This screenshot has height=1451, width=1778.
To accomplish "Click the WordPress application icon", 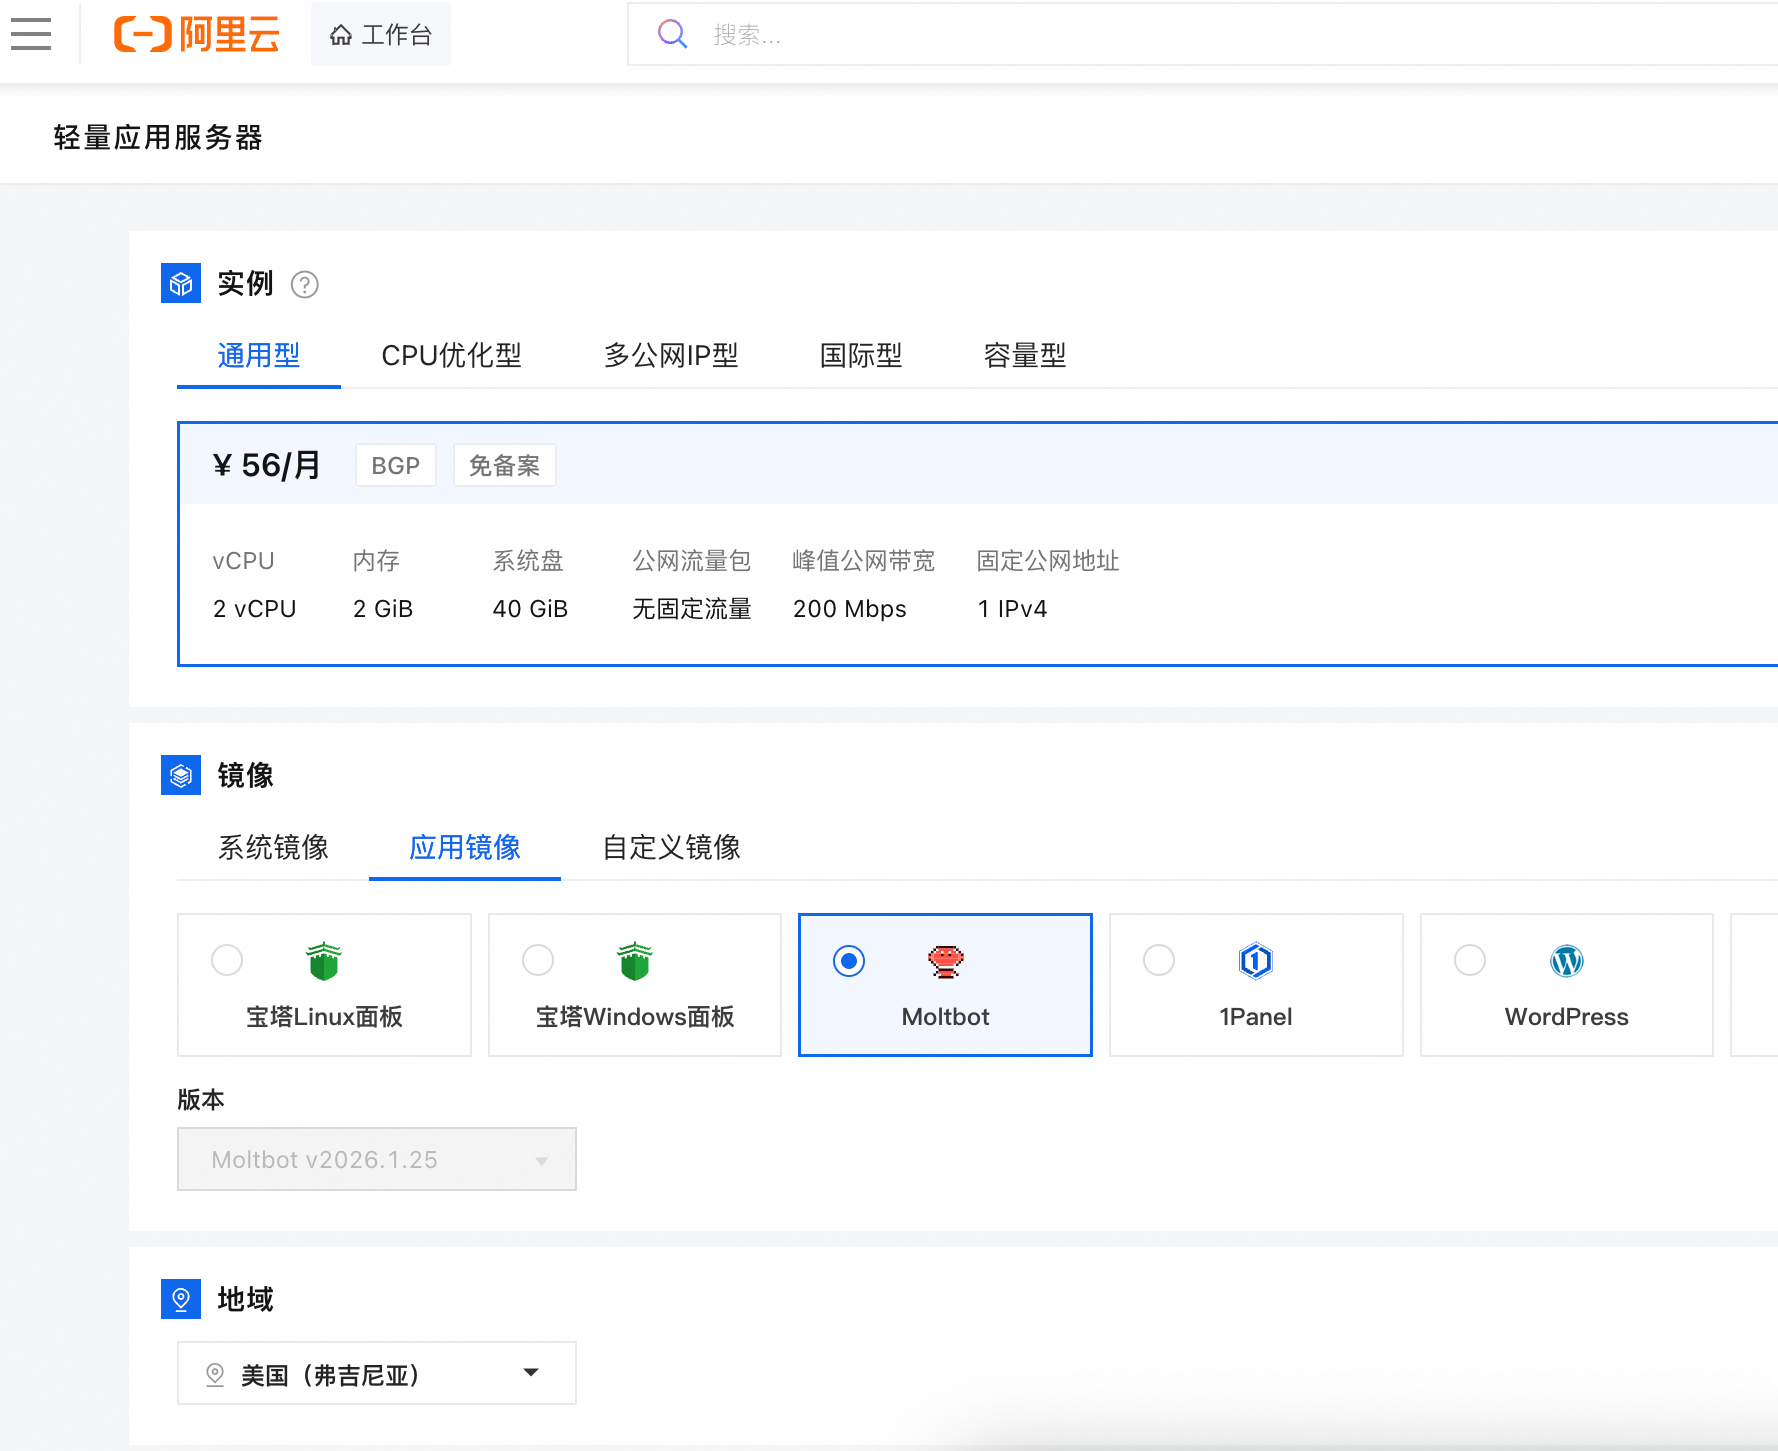I will coord(1566,961).
